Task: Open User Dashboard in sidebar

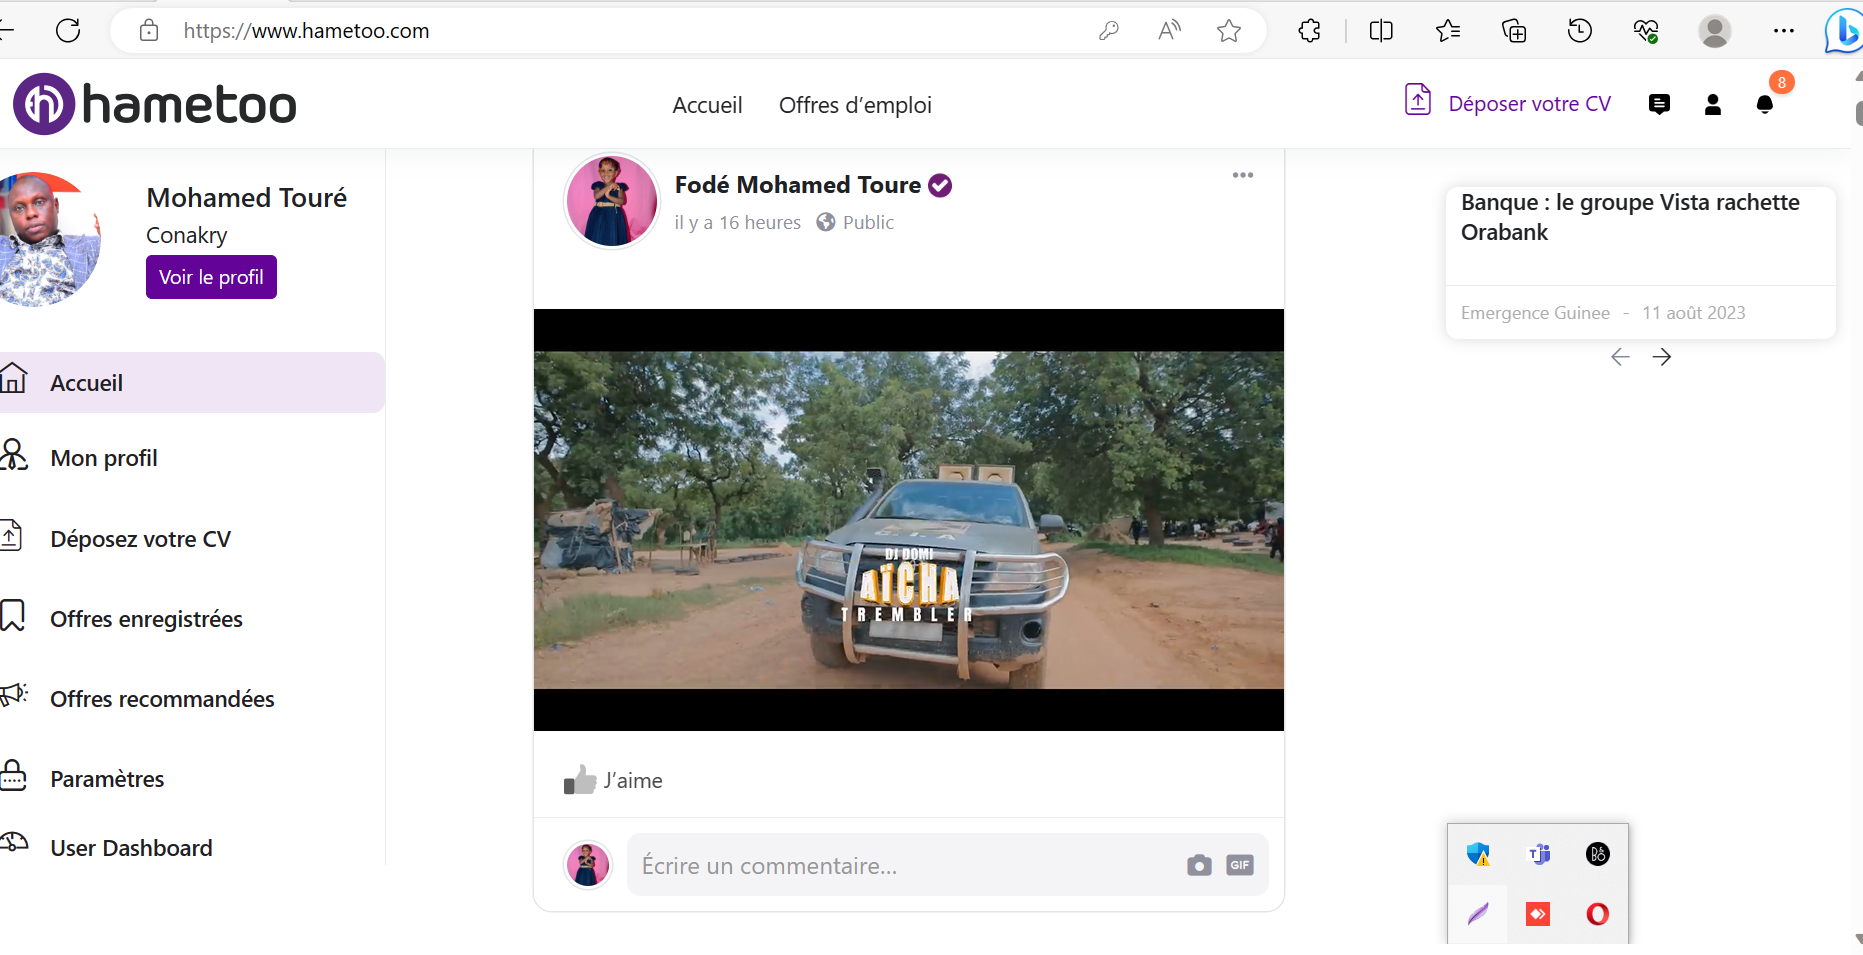Action: [x=131, y=848]
